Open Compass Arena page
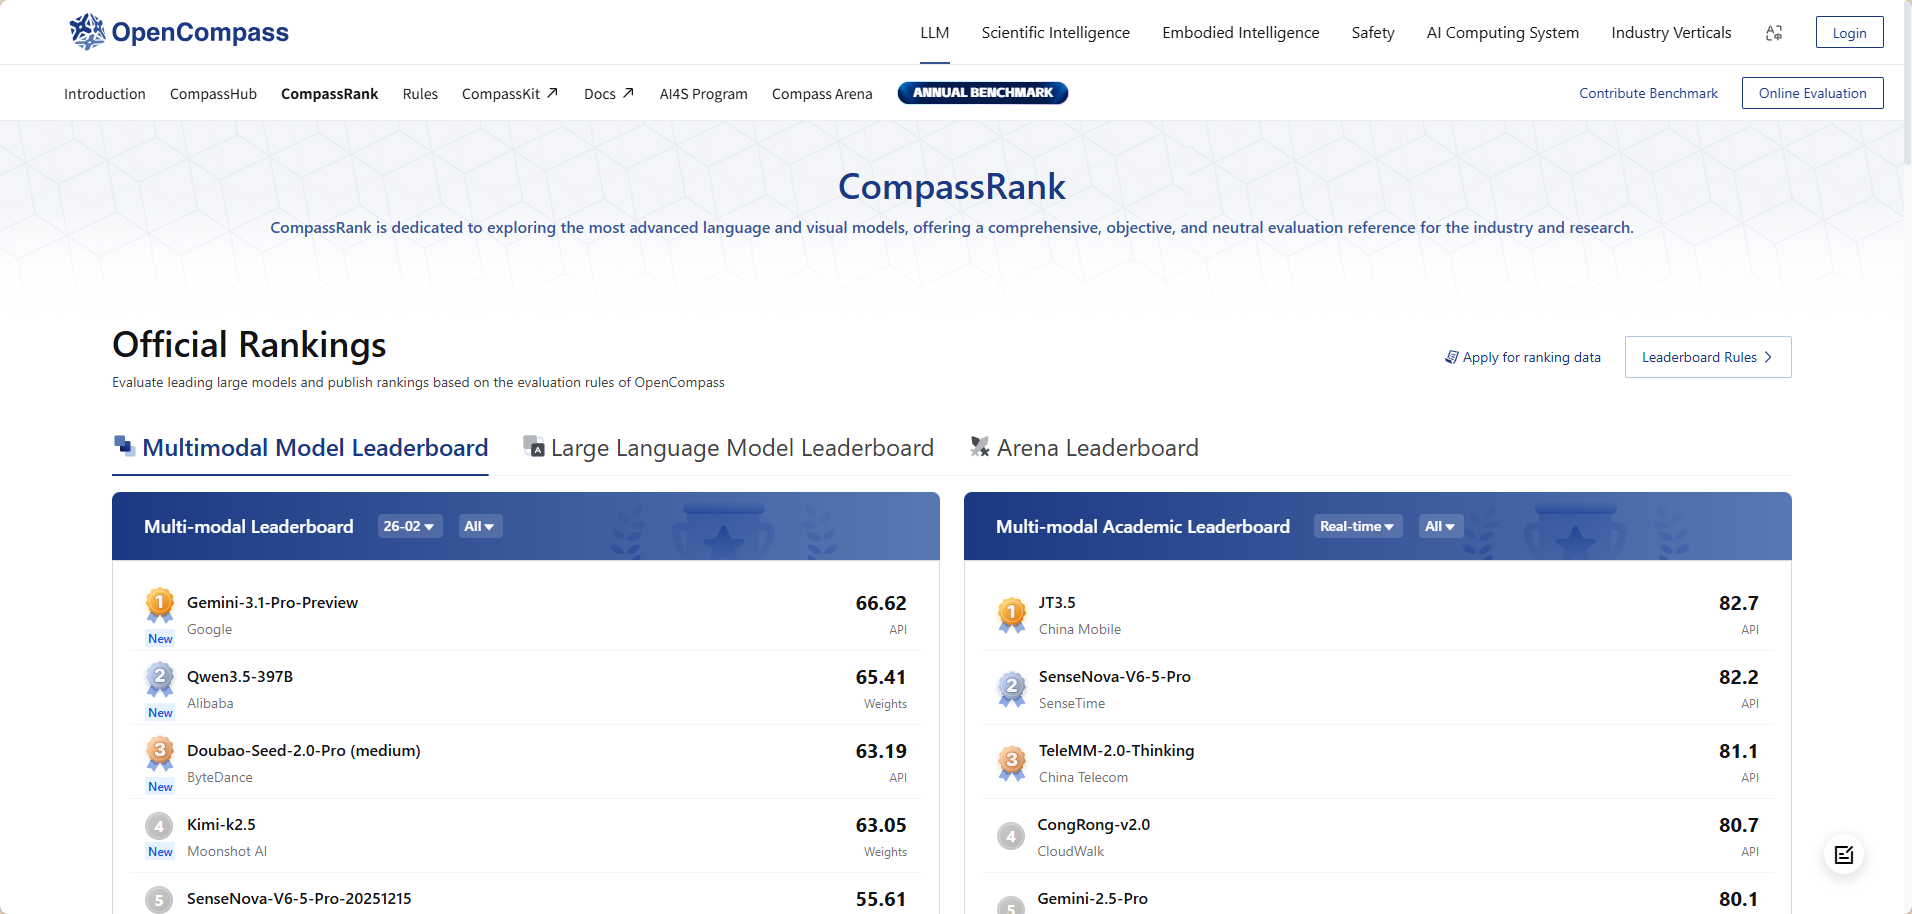The image size is (1912, 914). pos(822,94)
